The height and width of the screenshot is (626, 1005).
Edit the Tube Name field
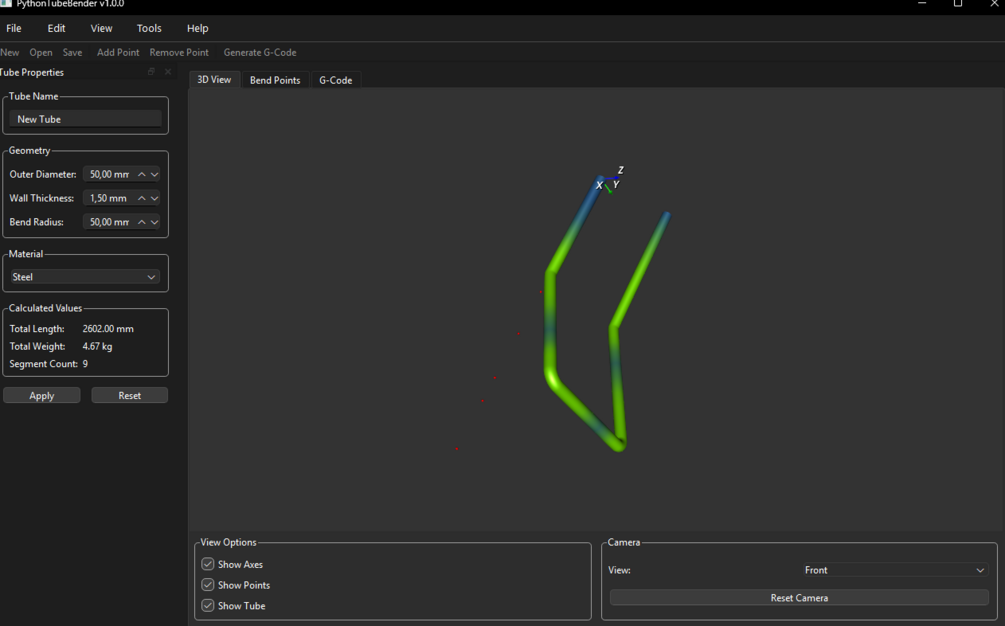point(85,118)
